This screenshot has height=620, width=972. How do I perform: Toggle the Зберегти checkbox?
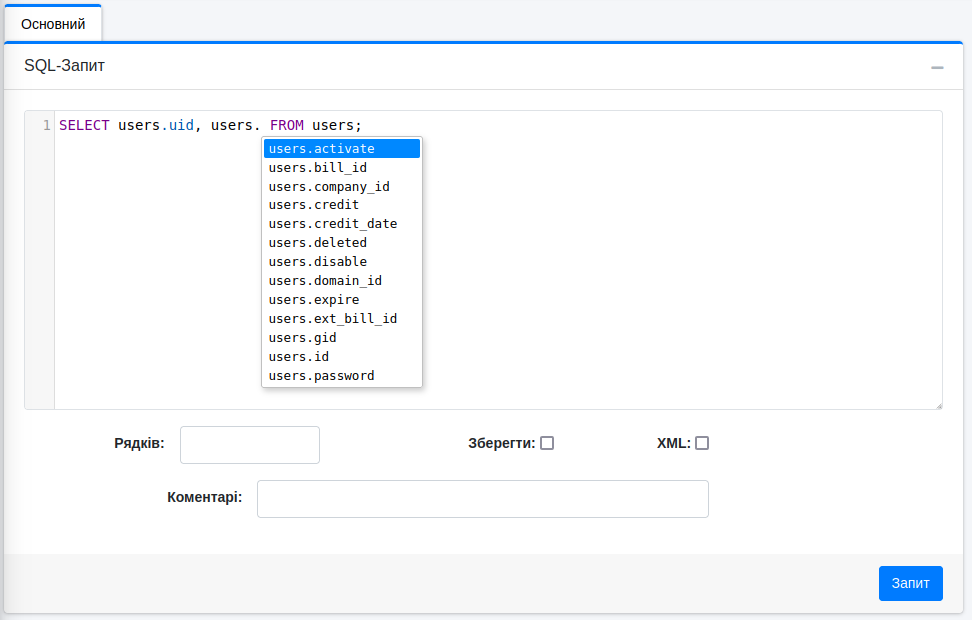(547, 443)
